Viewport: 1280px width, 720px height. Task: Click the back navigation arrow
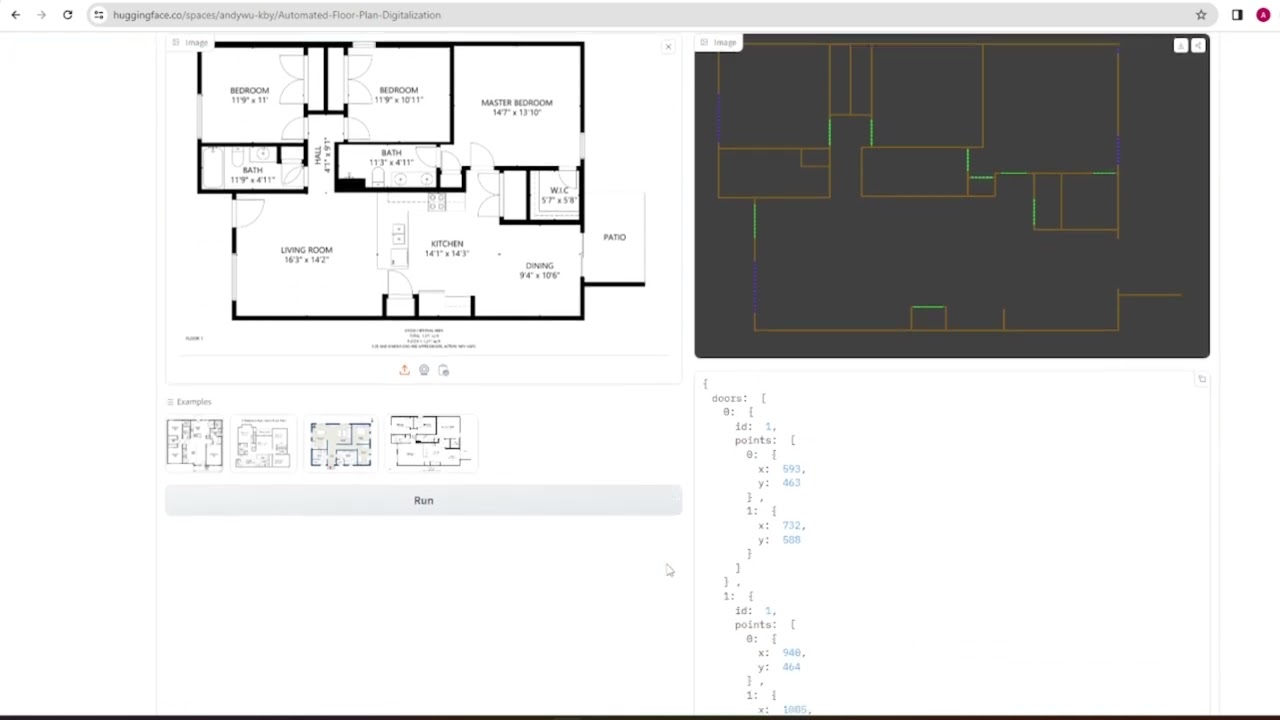pyautogui.click(x=15, y=15)
